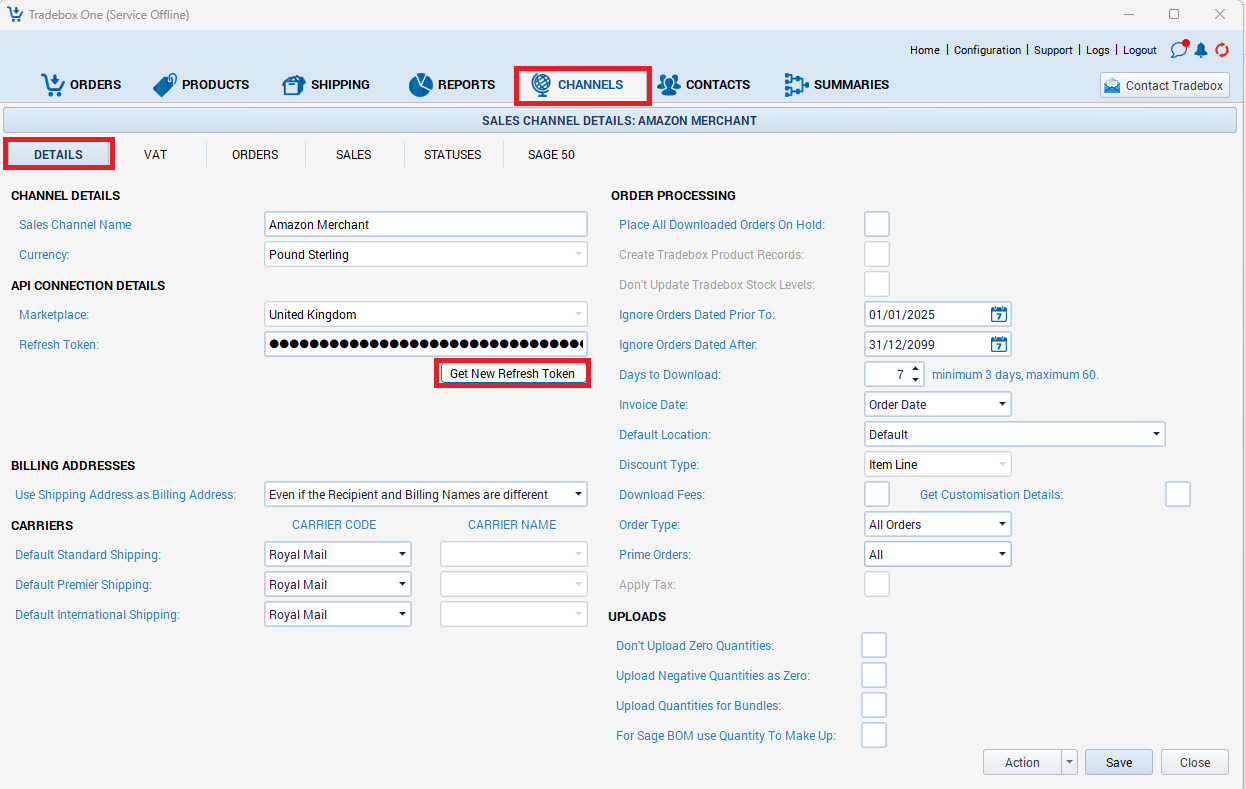Click the Summaries diagram icon
Image resolution: width=1246 pixels, height=789 pixels.
point(796,85)
